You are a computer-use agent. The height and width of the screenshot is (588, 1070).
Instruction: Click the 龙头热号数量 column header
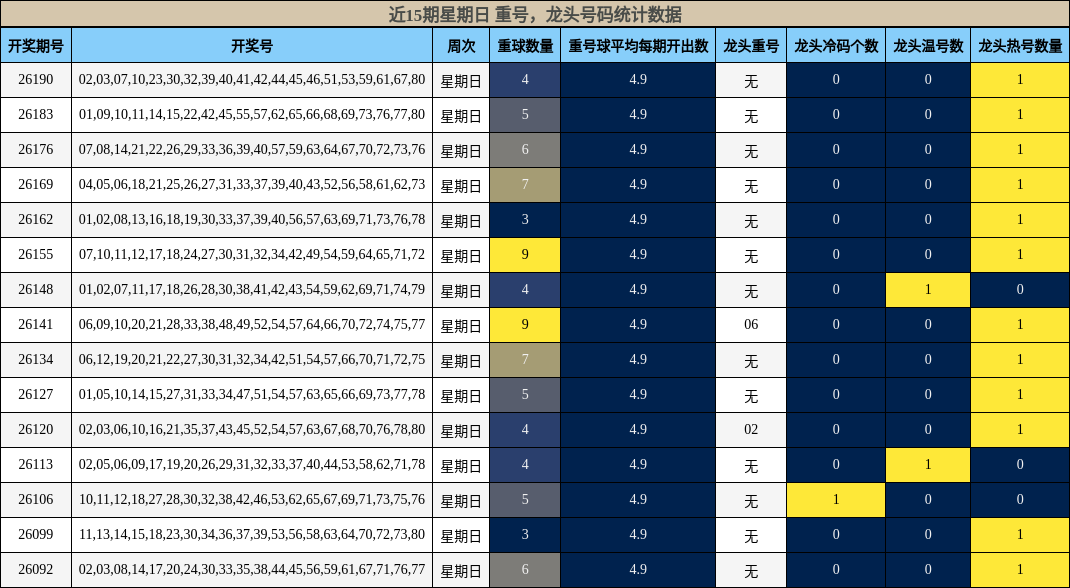point(1020,45)
